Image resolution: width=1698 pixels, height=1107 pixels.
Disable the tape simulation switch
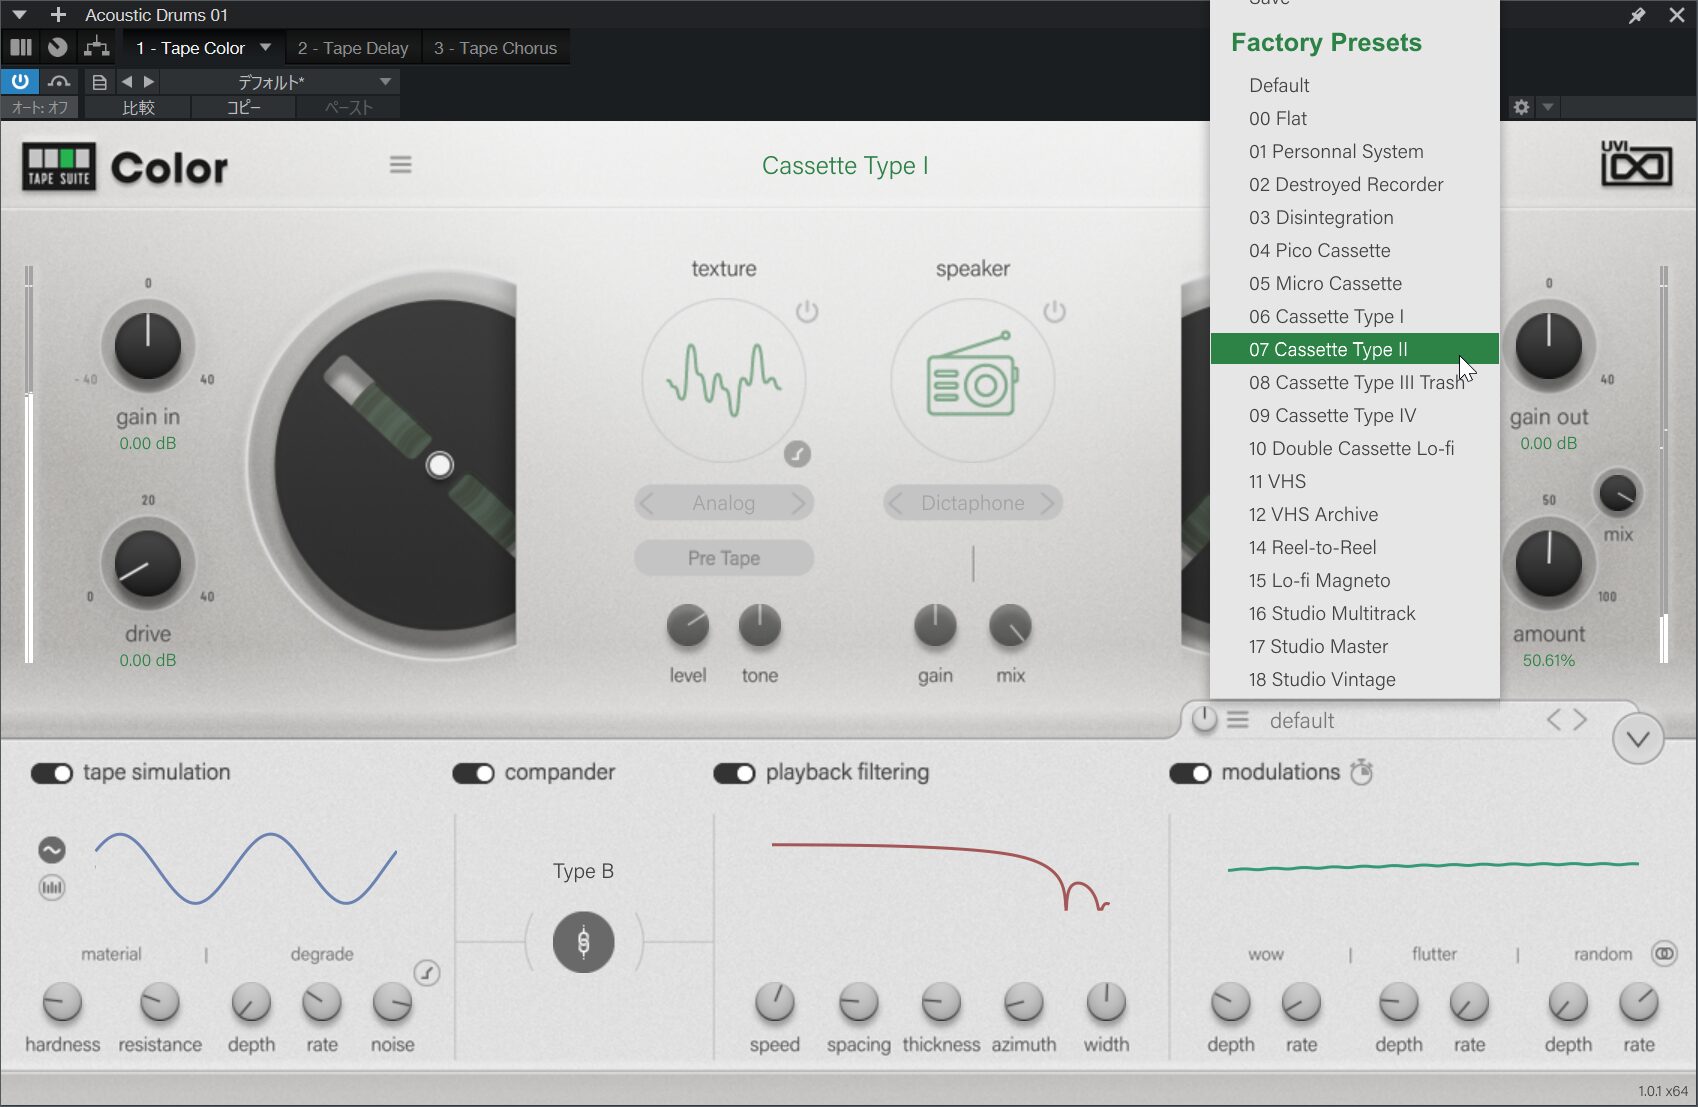point(52,773)
